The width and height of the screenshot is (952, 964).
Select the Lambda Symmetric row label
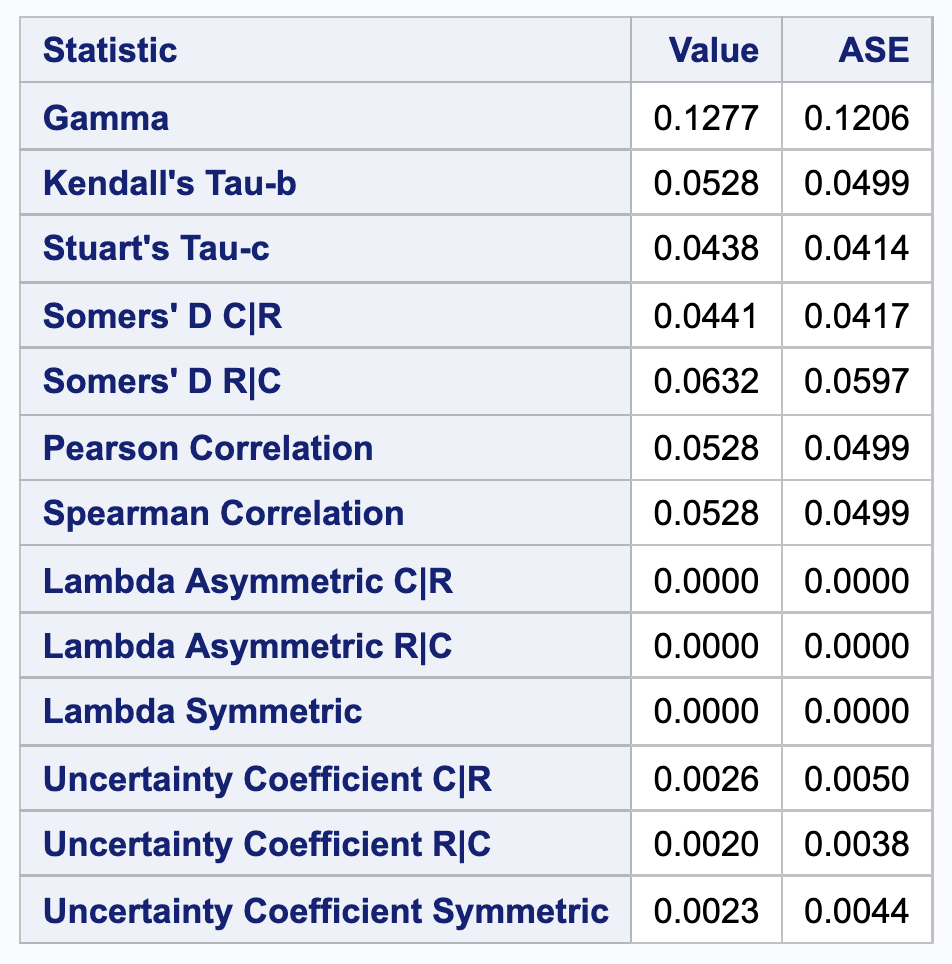pos(202,712)
